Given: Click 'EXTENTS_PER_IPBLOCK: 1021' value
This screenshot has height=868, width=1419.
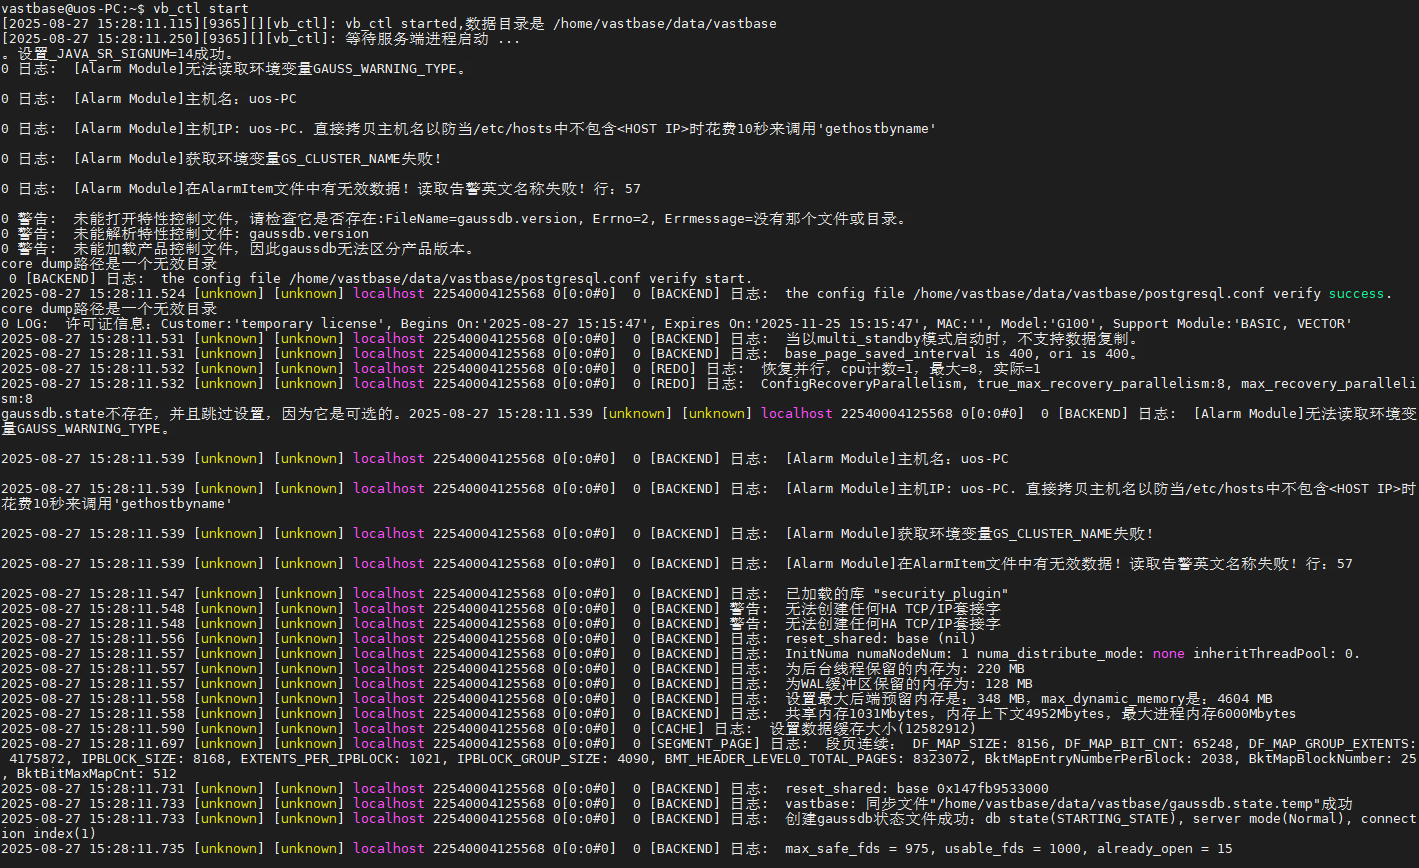Looking at the screenshot, I should pyautogui.click(x=341, y=758).
